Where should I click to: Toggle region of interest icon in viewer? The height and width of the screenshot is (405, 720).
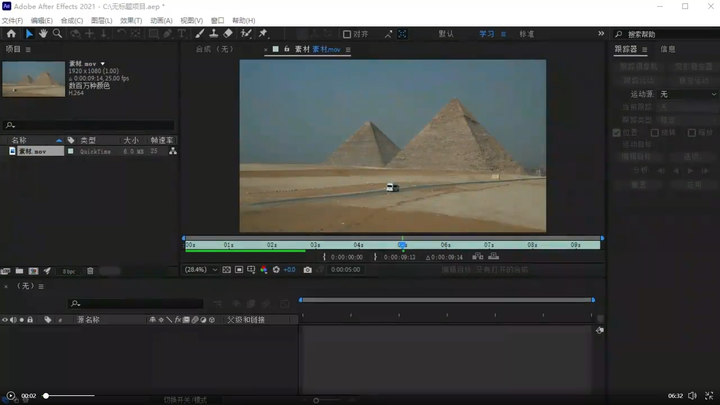pos(239,270)
